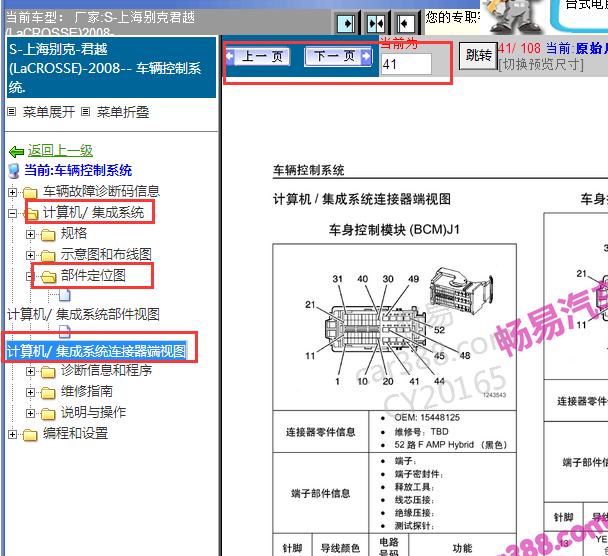The width and height of the screenshot is (608, 556).
Task: Click the 跳转 jump button
Action: click(478, 56)
